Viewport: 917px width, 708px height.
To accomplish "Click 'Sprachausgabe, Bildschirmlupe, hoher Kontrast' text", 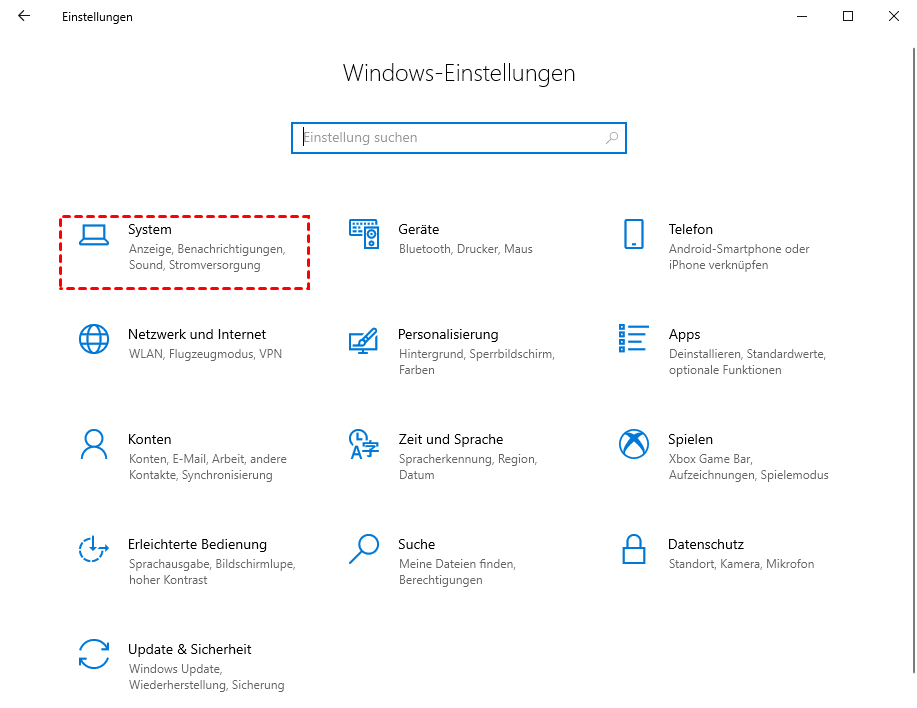I will [212, 572].
